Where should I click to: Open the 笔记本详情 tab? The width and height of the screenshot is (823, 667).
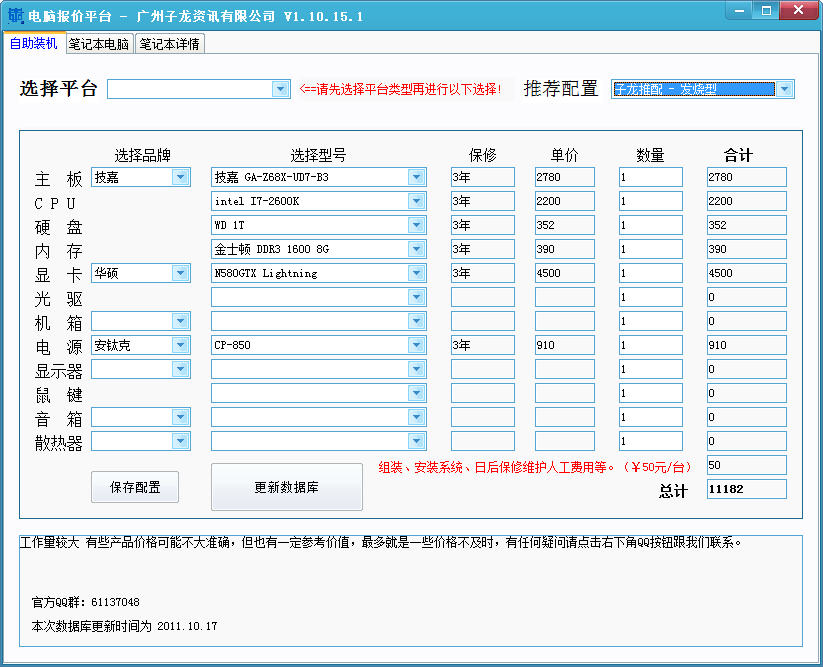(x=169, y=44)
